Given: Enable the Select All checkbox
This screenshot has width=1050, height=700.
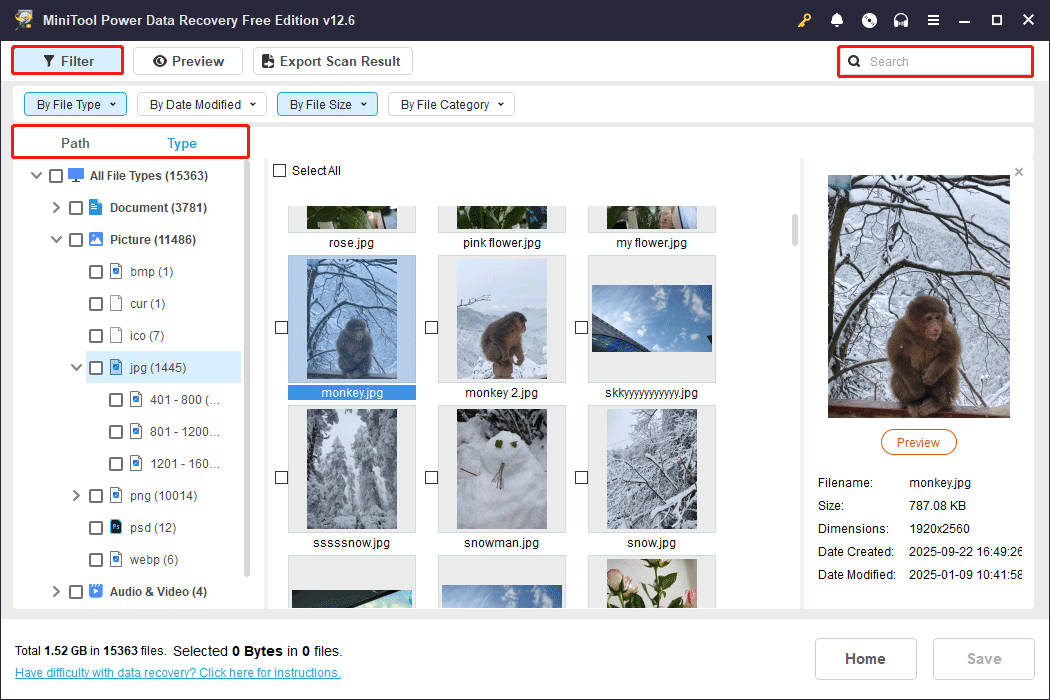Looking at the screenshot, I should [279, 170].
